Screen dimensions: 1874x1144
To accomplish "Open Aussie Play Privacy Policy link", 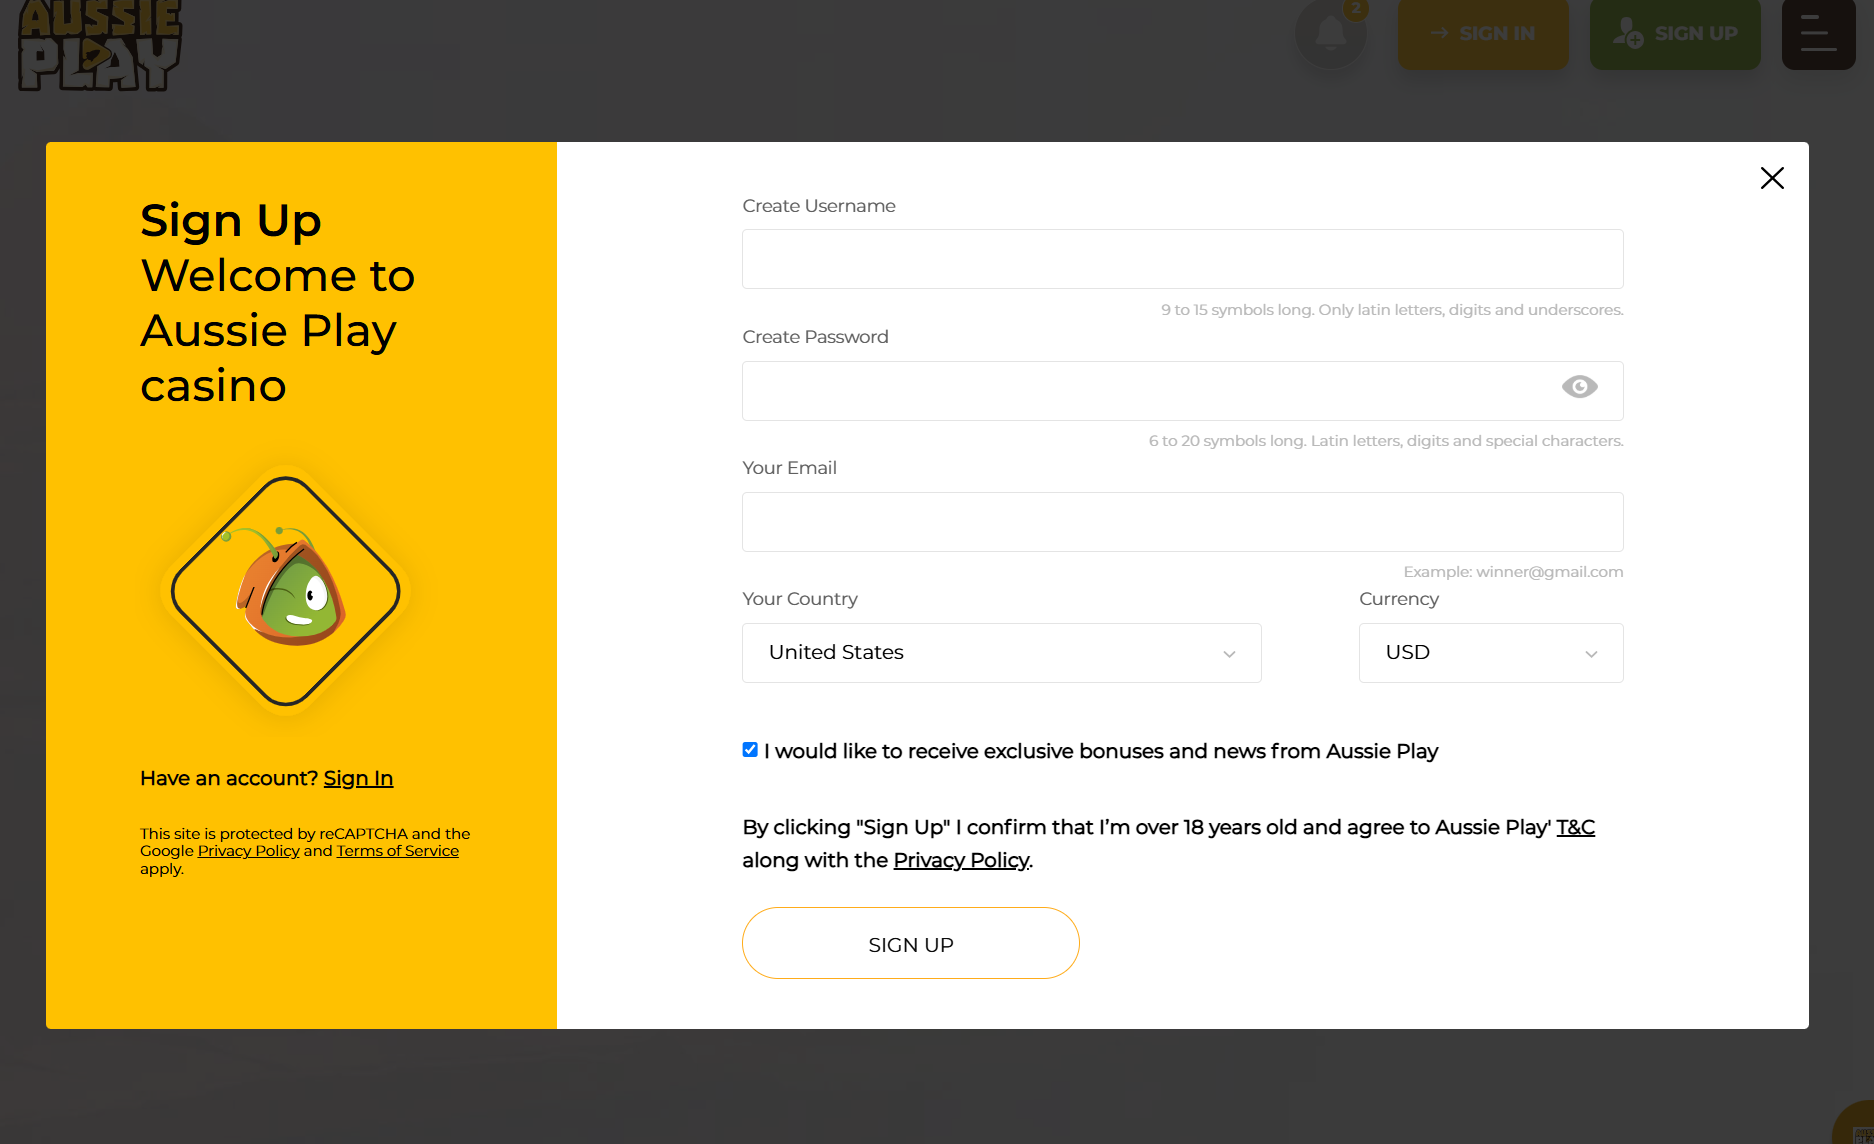I will pyautogui.click(x=961, y=860).
